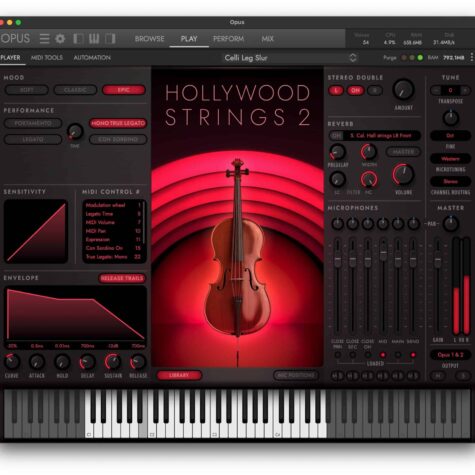Click the Reverb Predelay knob
Image resolution: width=475 pixels, height=475 pixels.
[x=338, y=152]
